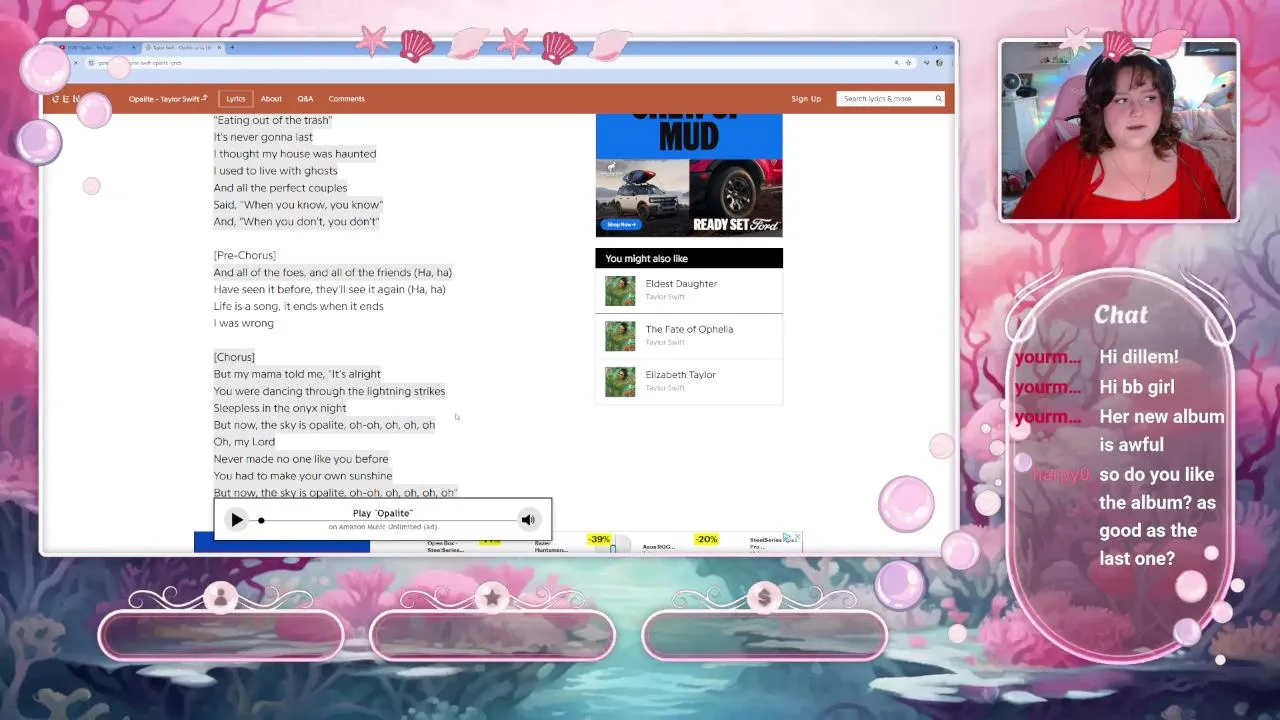Click The Fate of Ophelia album thumbnail
The width and height of the screenshot is (1280, 720).
620,336
